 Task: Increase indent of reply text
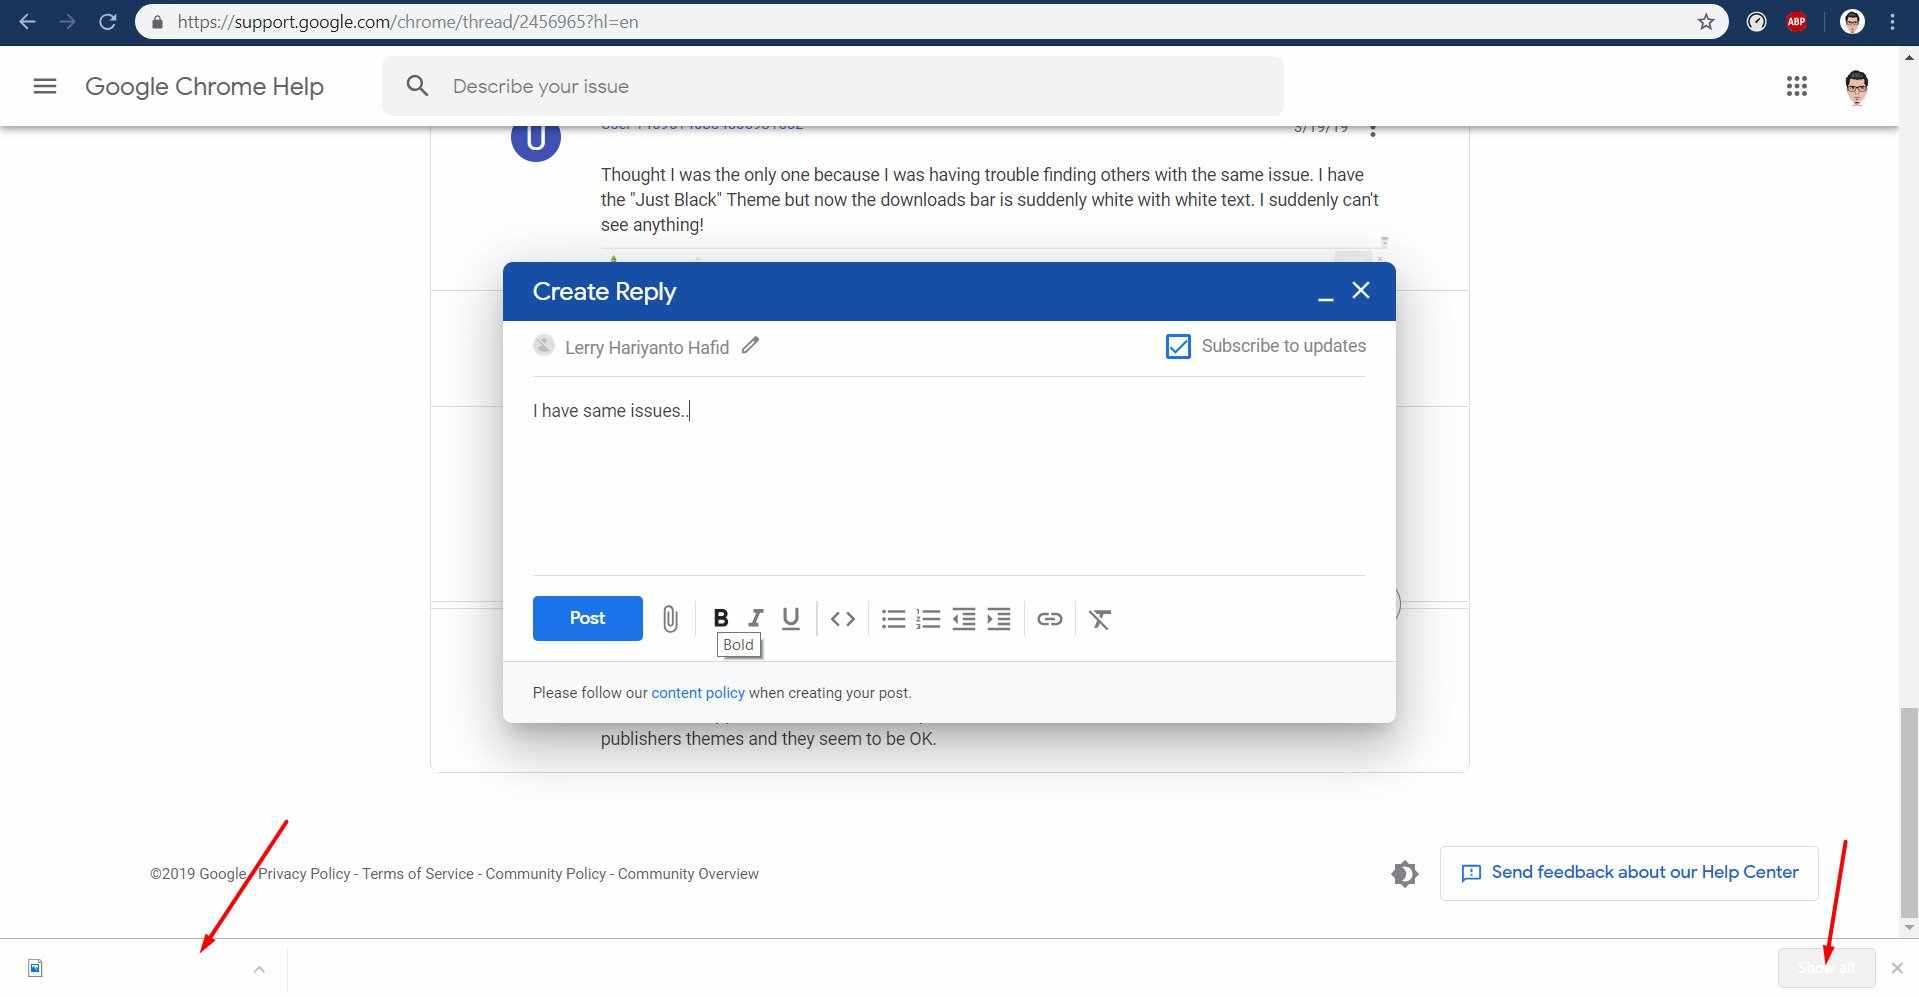(x=999, y=619)
